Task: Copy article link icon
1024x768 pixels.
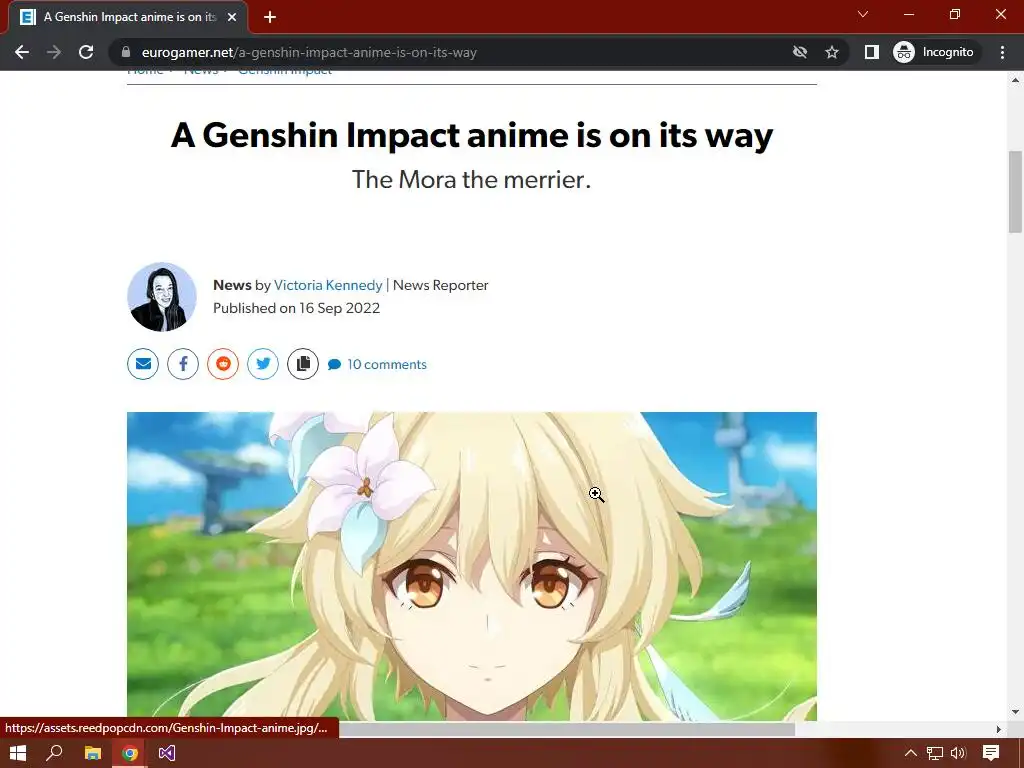Action: coord(303,364)
